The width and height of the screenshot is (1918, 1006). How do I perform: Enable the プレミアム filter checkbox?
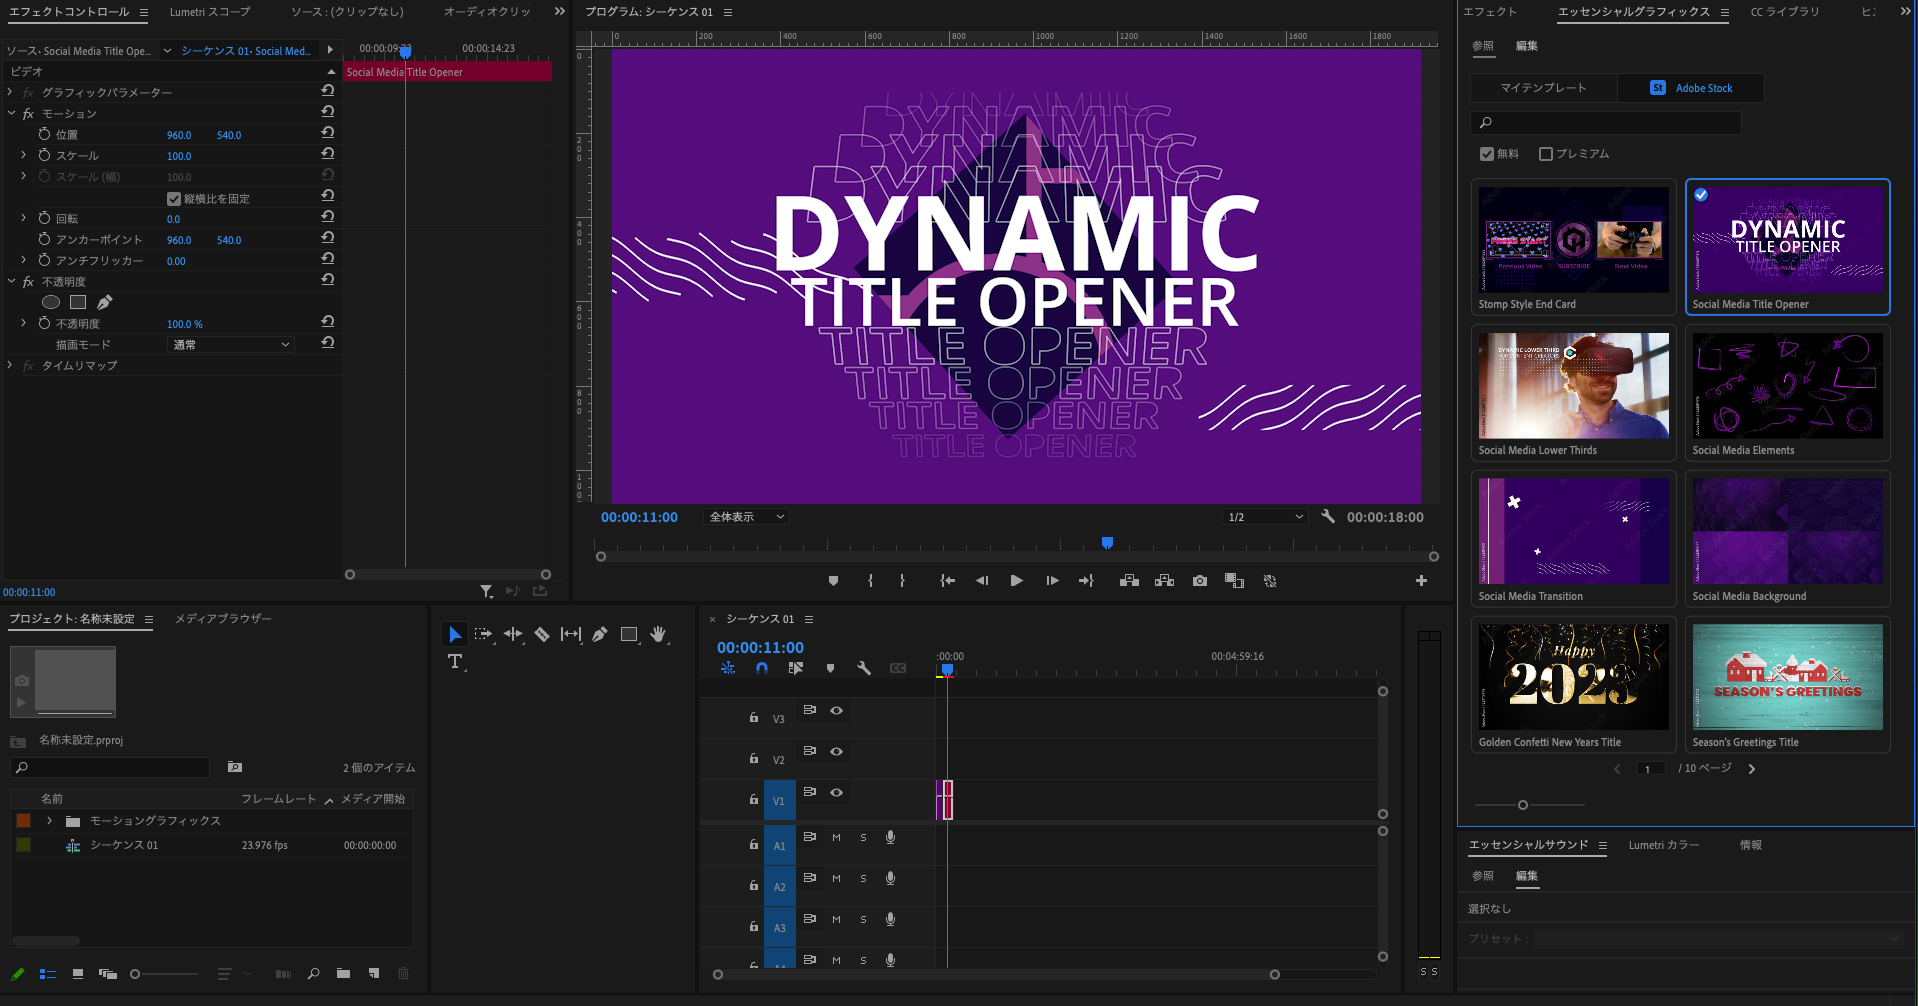click(x=1546, y=154)
